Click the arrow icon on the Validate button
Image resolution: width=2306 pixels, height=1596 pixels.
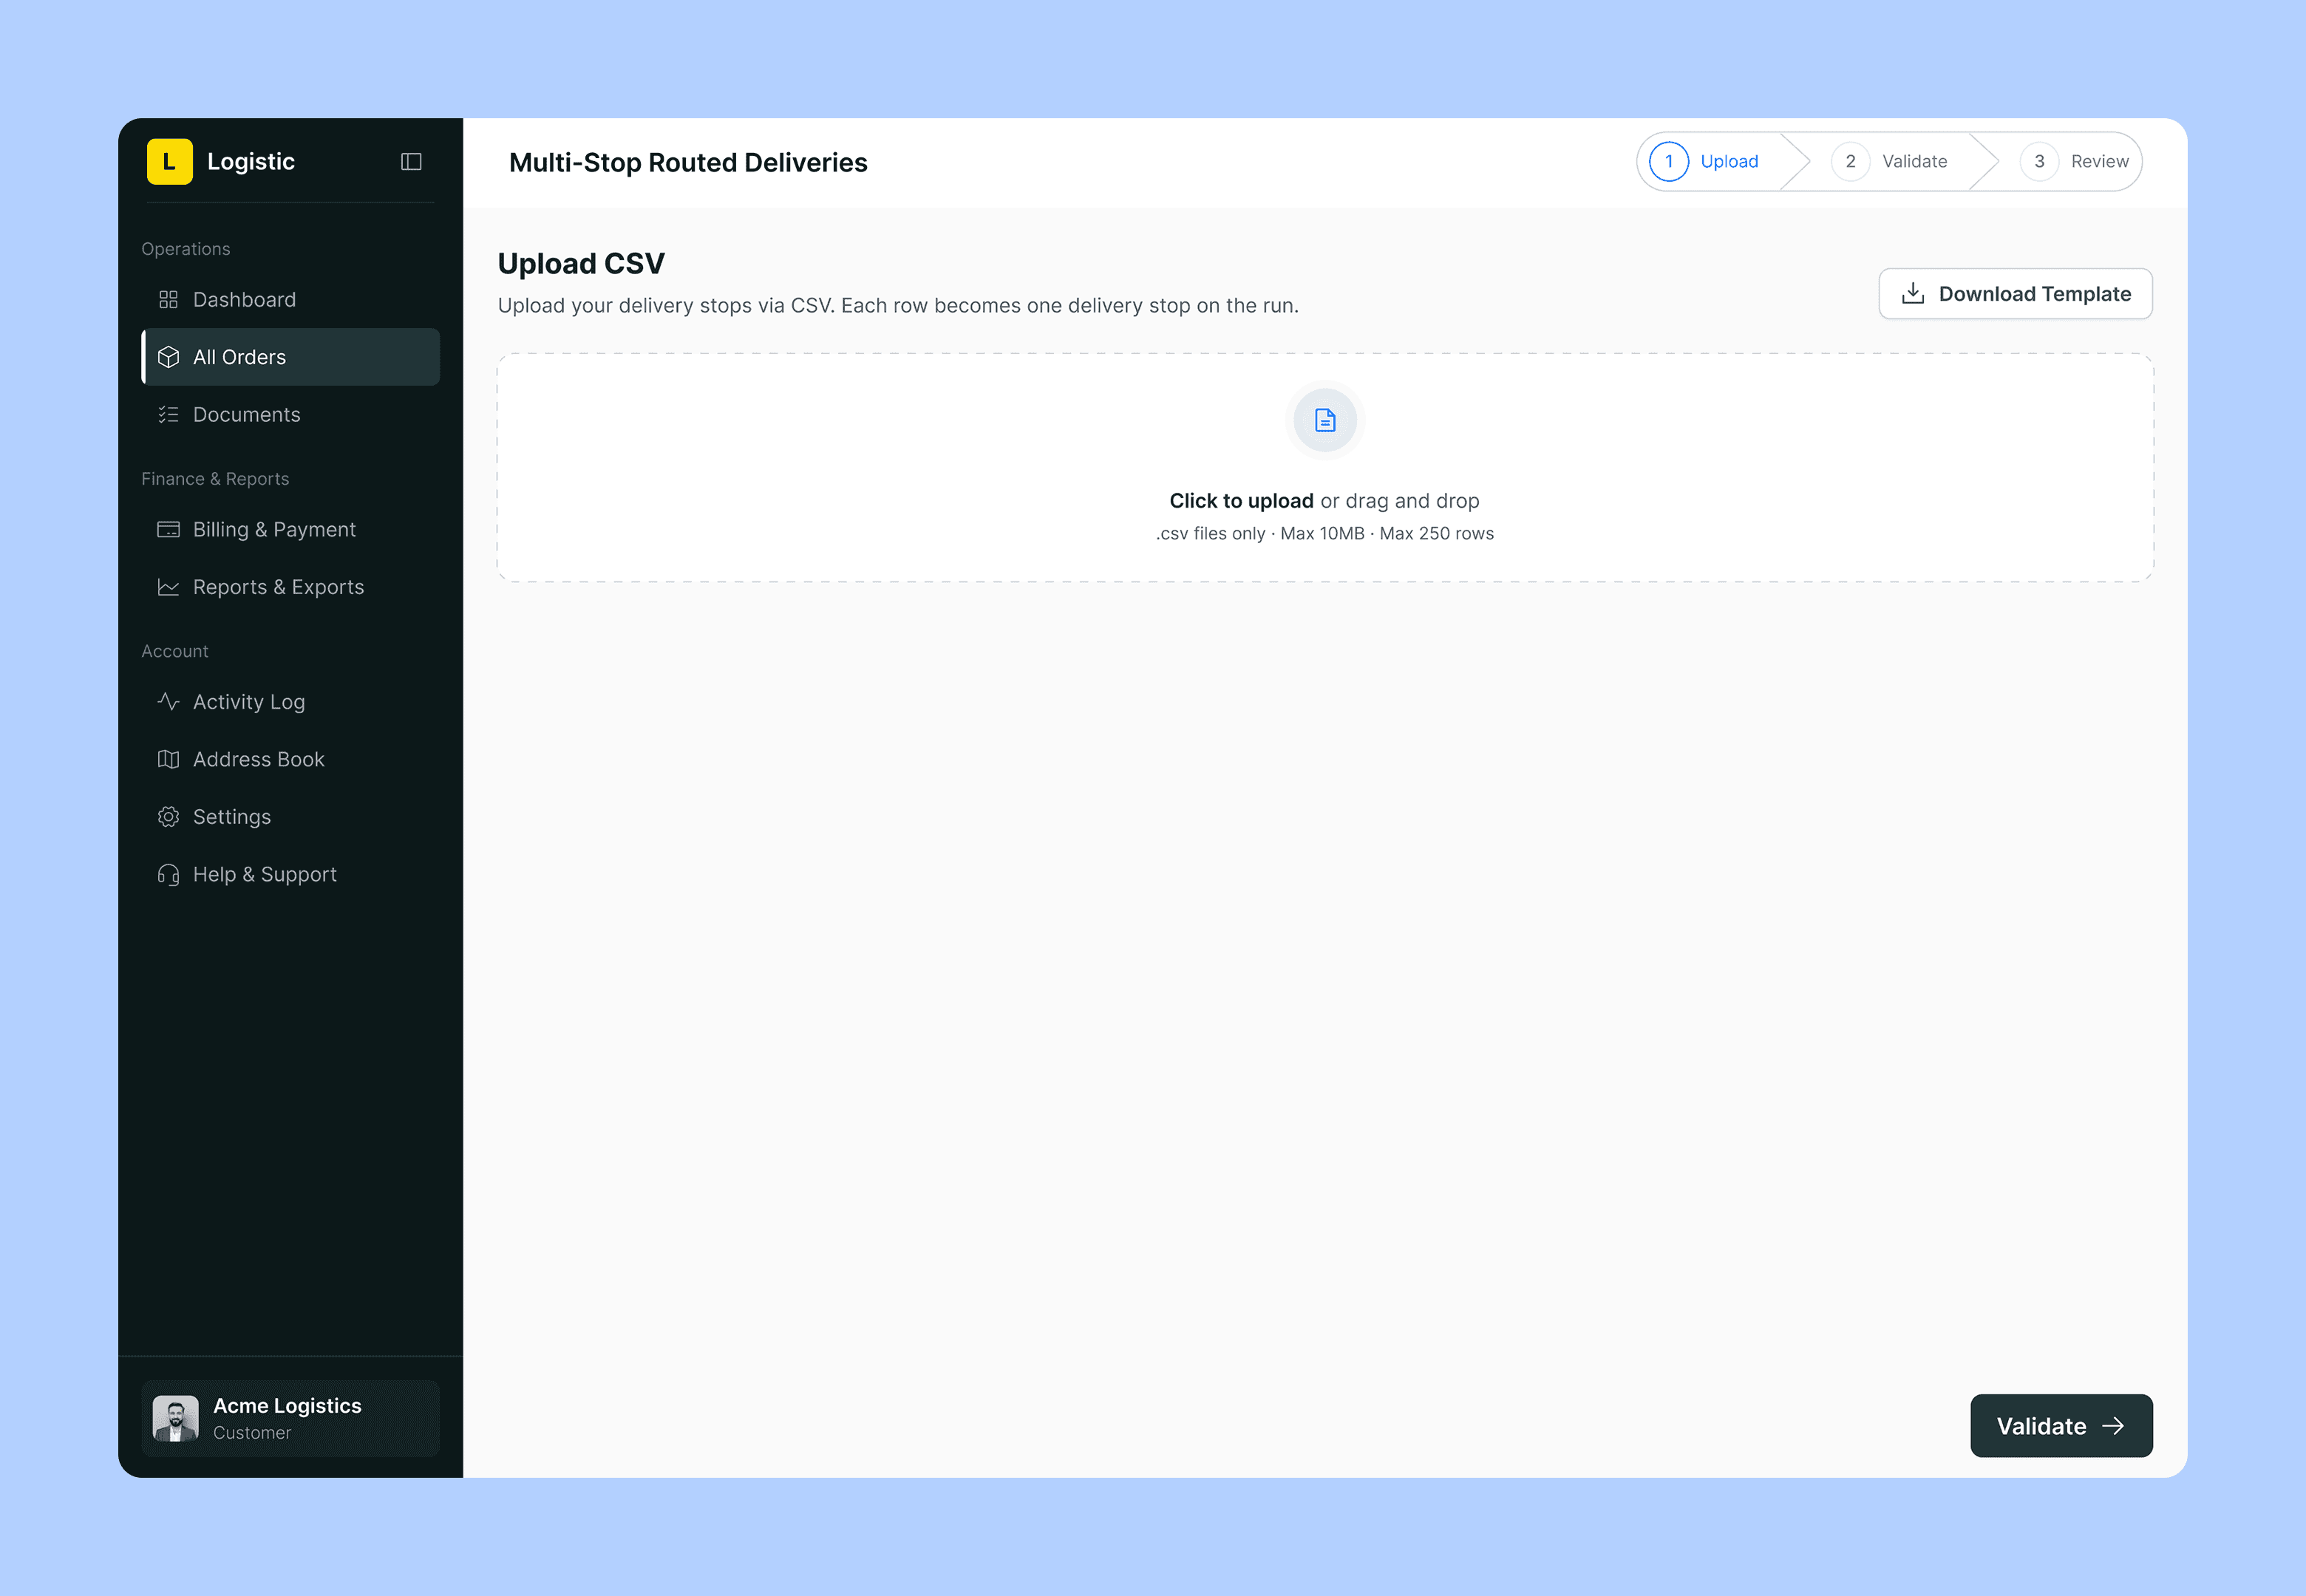(2113, 1426)
